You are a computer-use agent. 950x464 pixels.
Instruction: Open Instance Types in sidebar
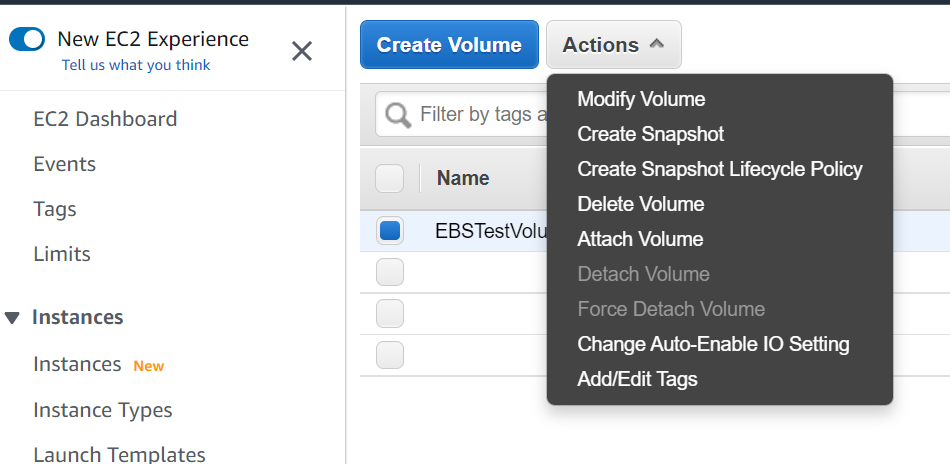click(x=103, y=410)
